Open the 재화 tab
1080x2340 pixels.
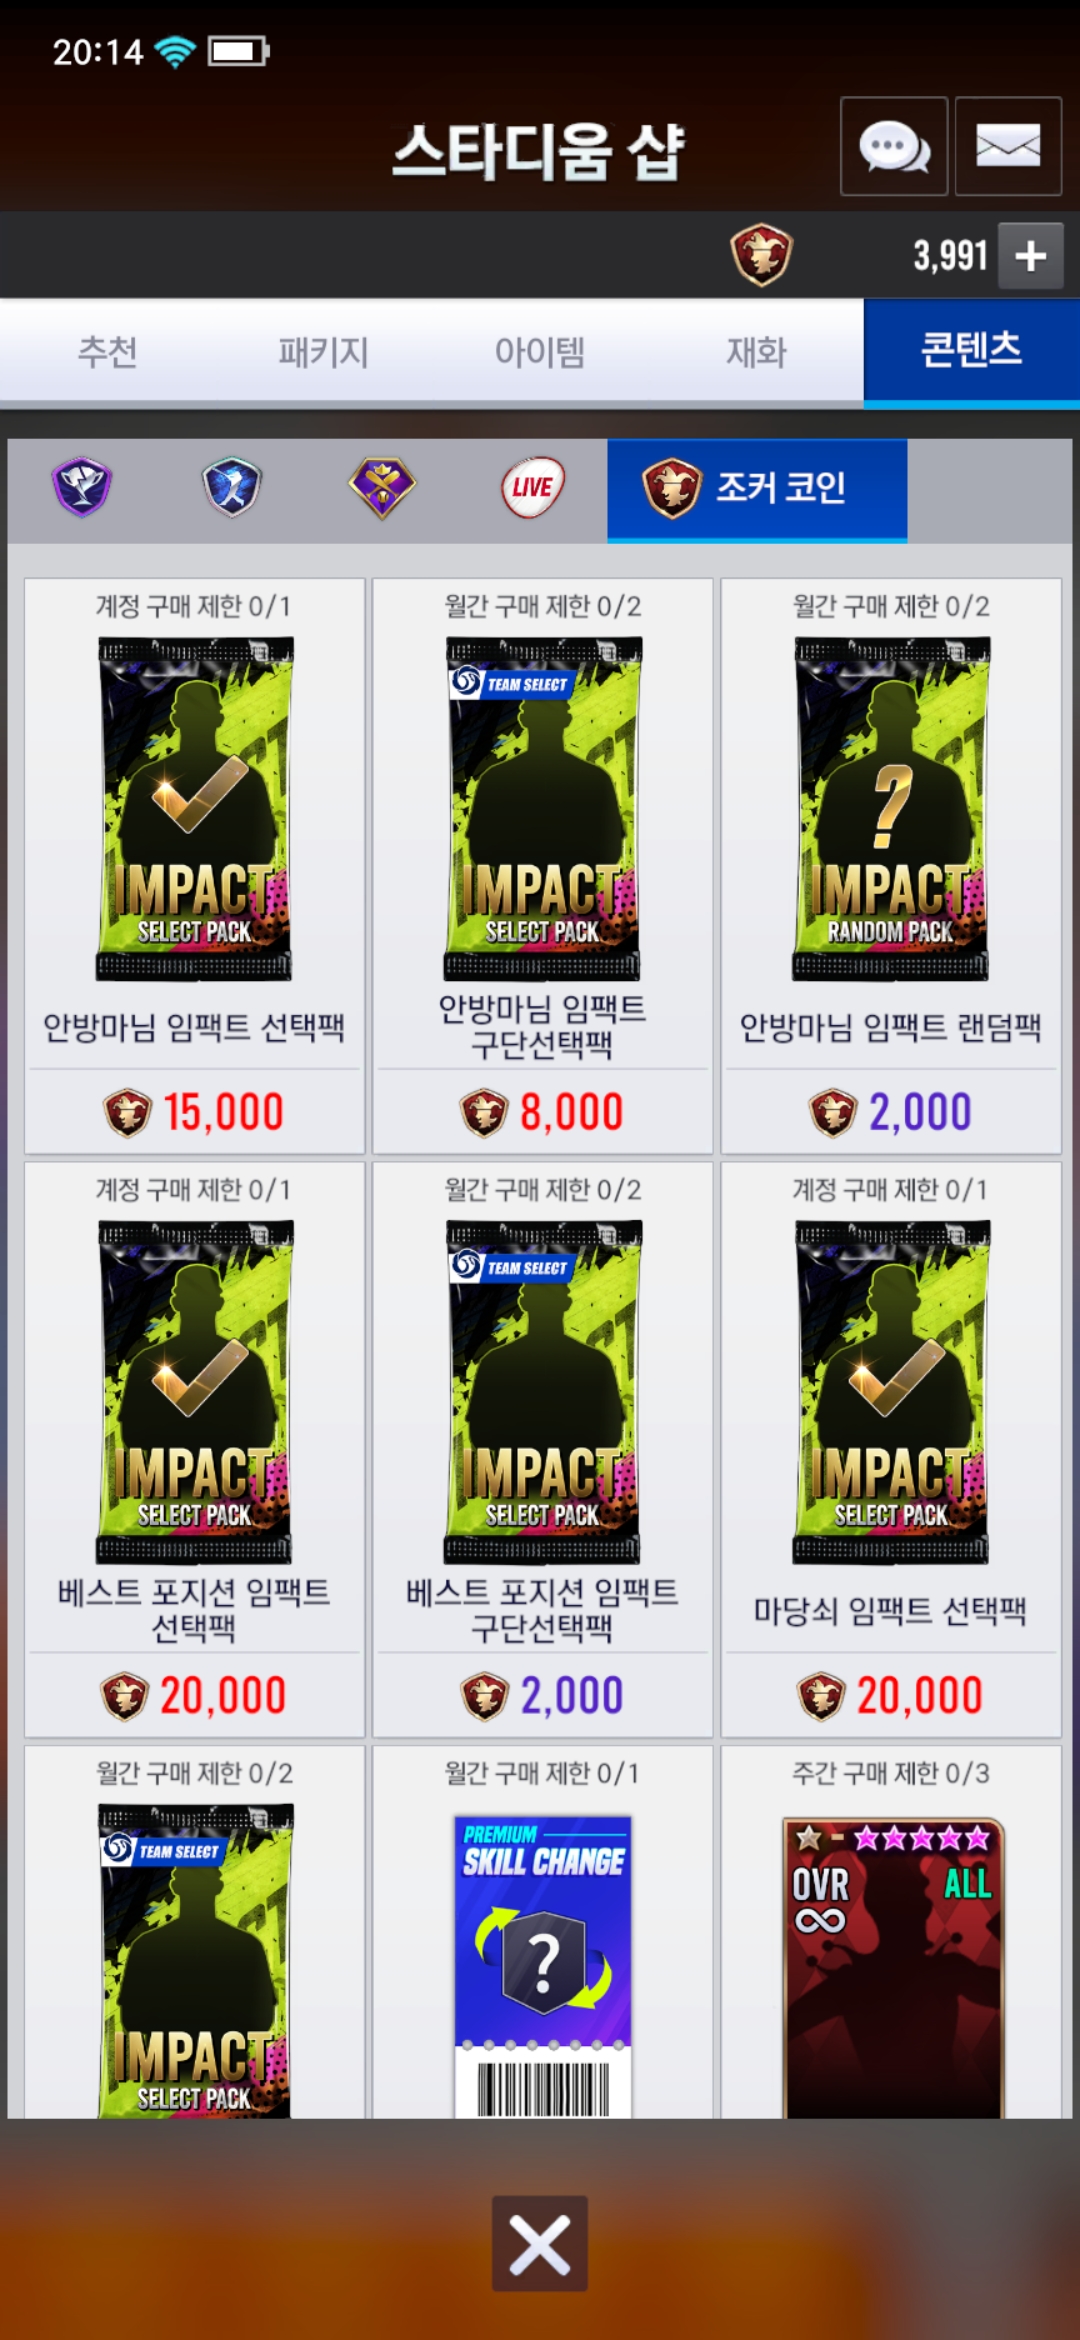(756, 352)
